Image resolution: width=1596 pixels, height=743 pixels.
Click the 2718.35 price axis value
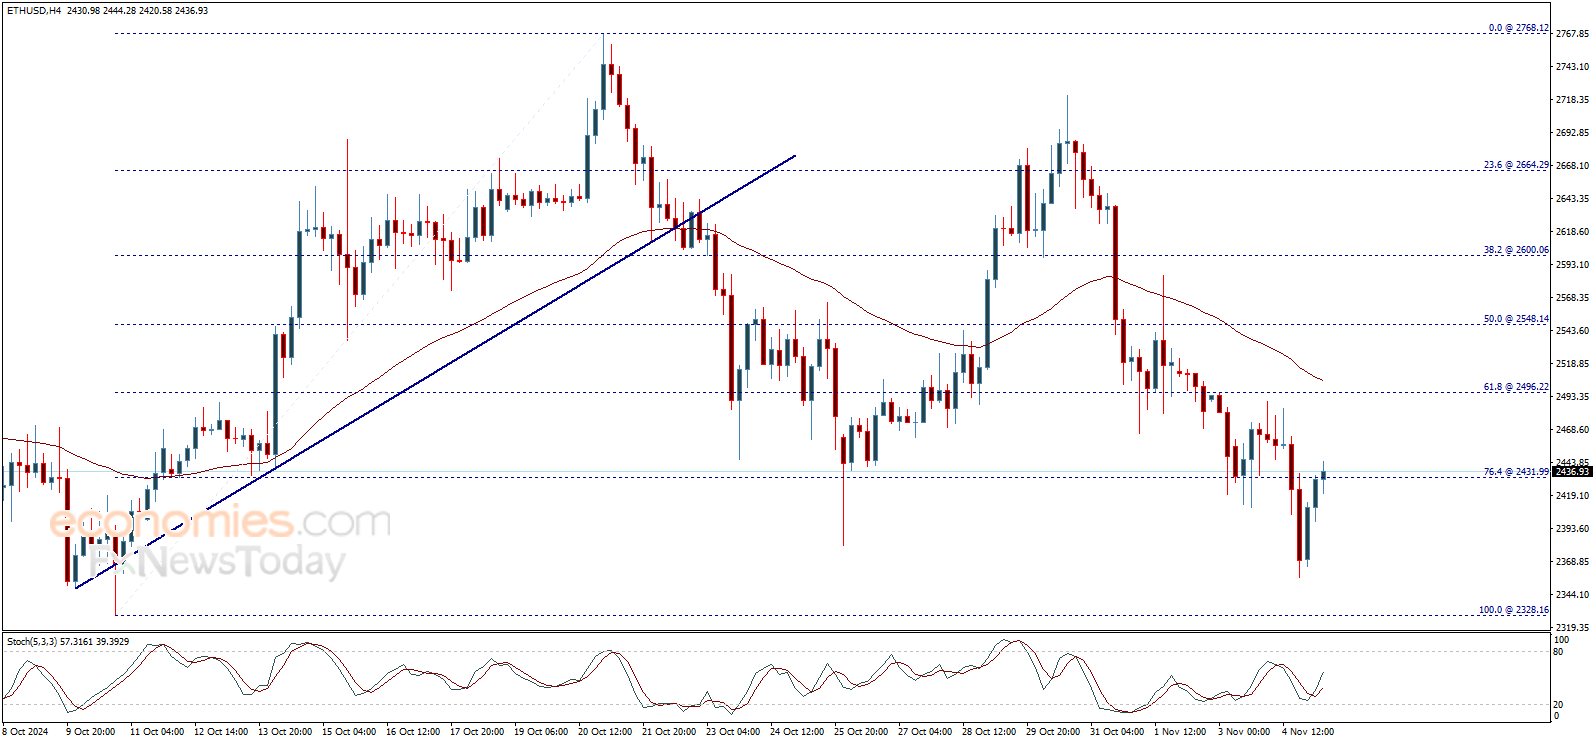1572,100
